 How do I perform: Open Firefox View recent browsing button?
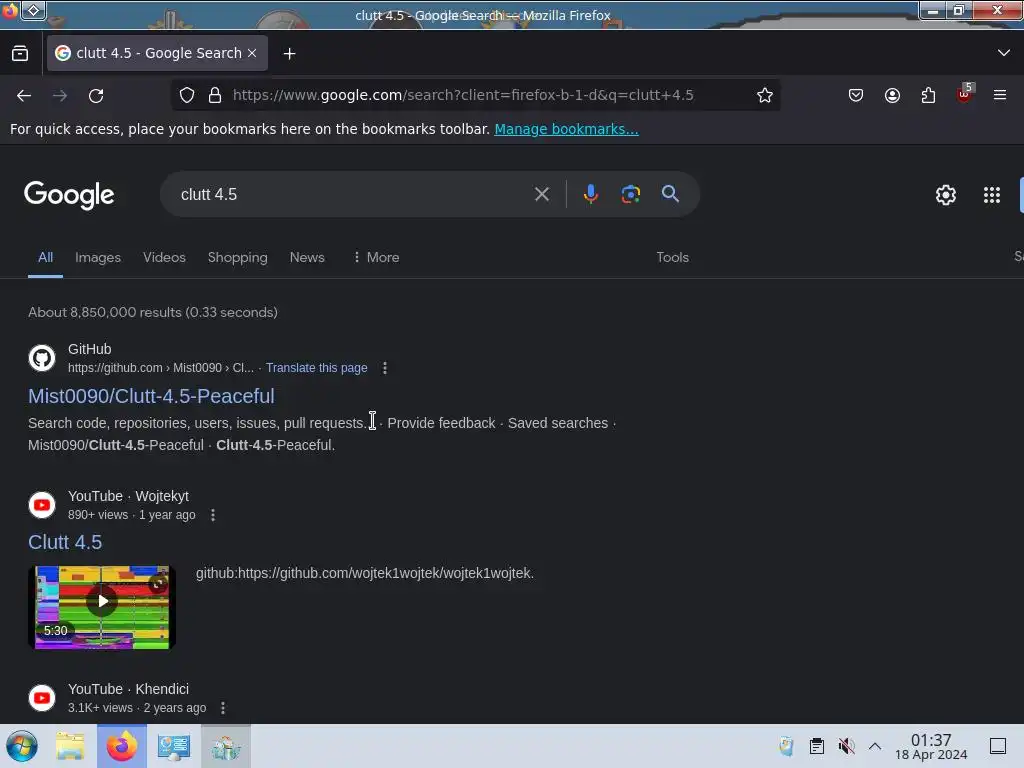pos(20,54)
